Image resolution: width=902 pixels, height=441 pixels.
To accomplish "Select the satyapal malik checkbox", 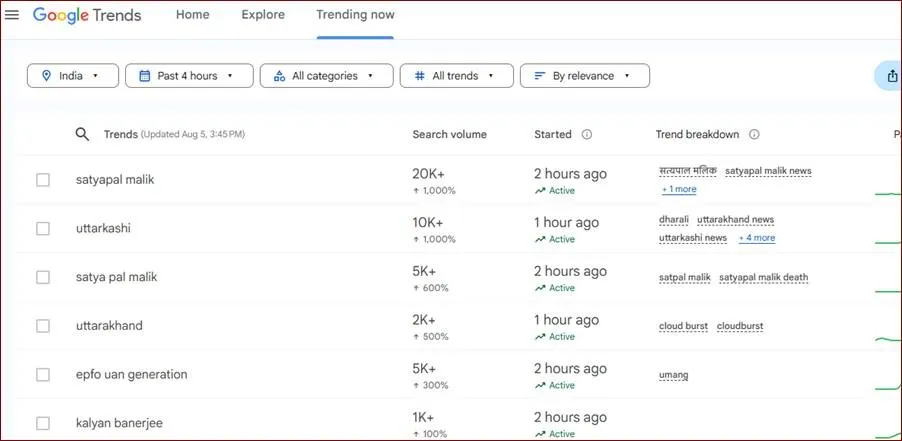I will 43,180.
